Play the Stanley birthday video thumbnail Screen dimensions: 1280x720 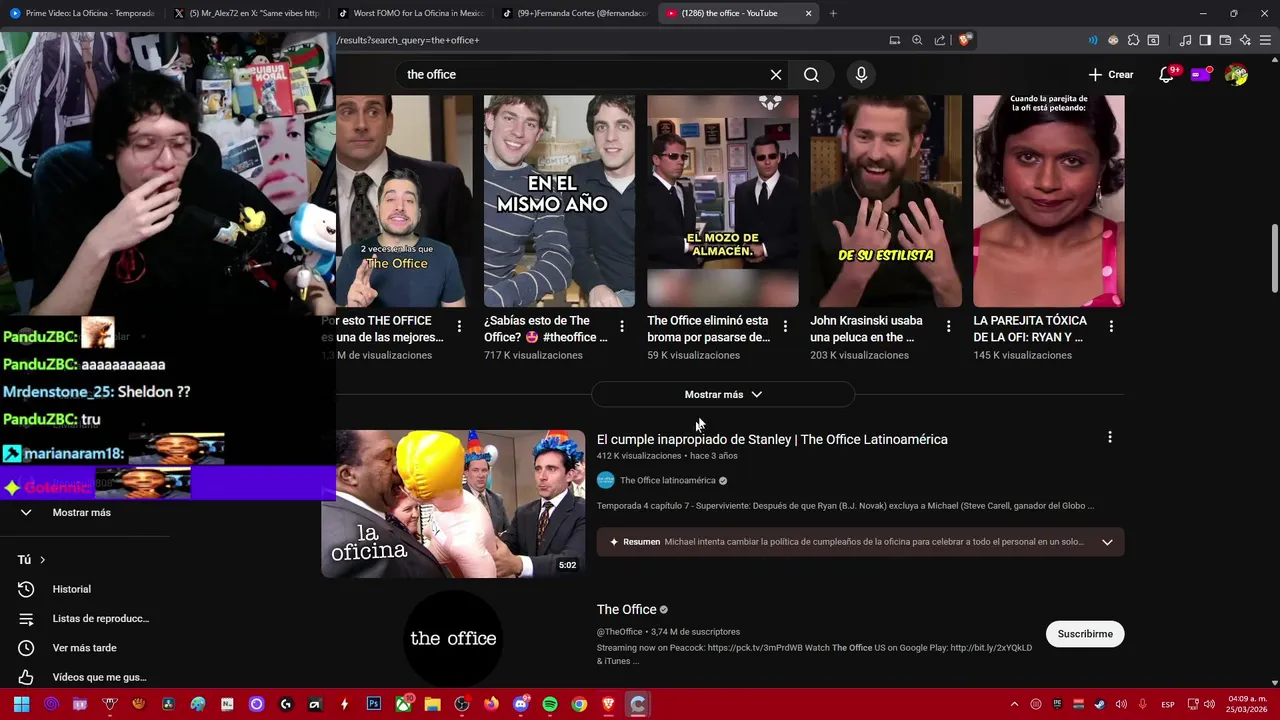tap(453, 504)
